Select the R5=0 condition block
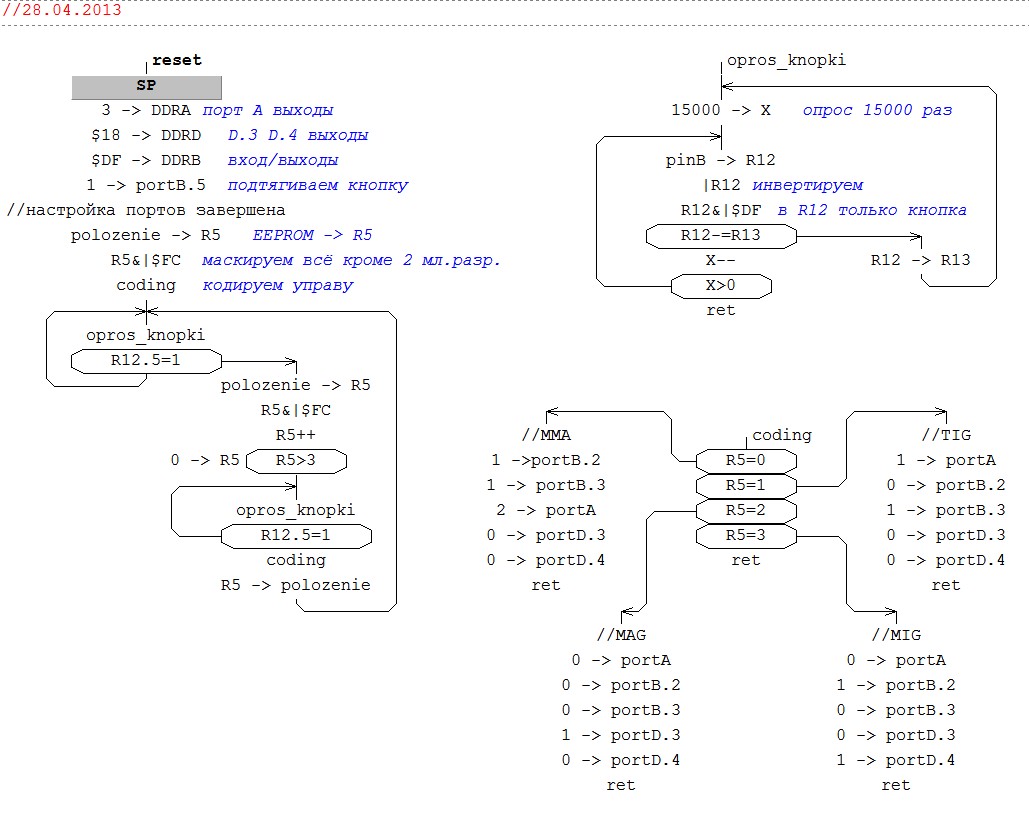This screenshot has width=1029, height=822. coord(746,461)
